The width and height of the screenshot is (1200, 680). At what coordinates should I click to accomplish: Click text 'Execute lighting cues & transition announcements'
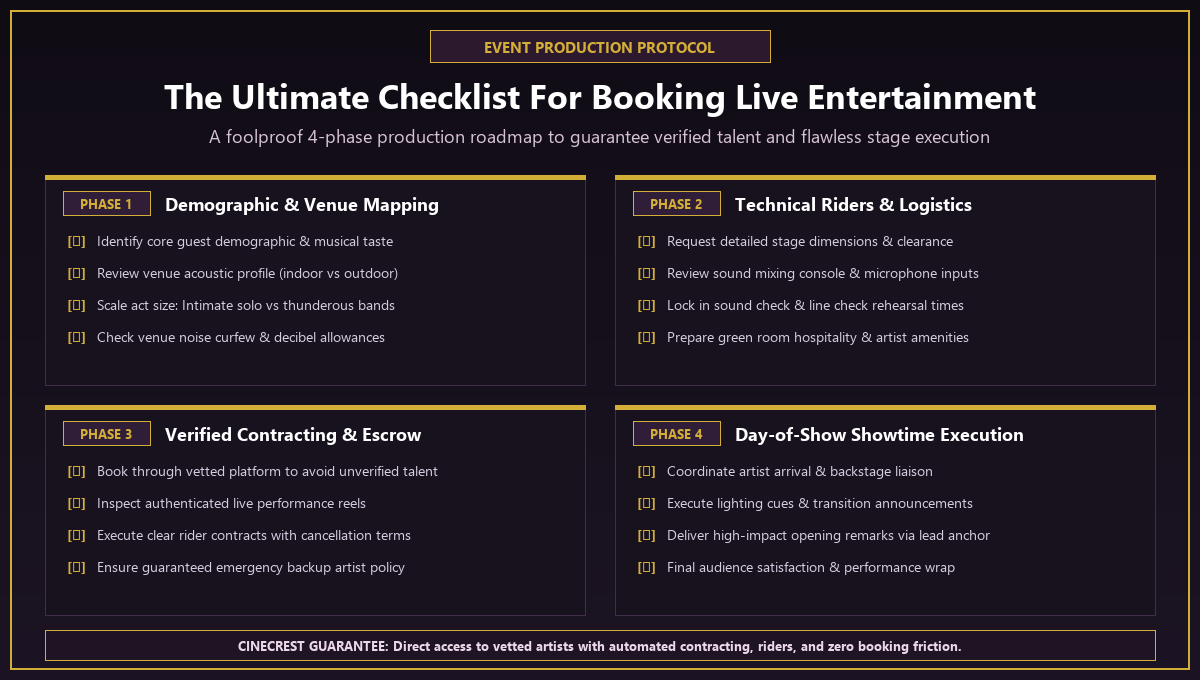click(820, 504)
